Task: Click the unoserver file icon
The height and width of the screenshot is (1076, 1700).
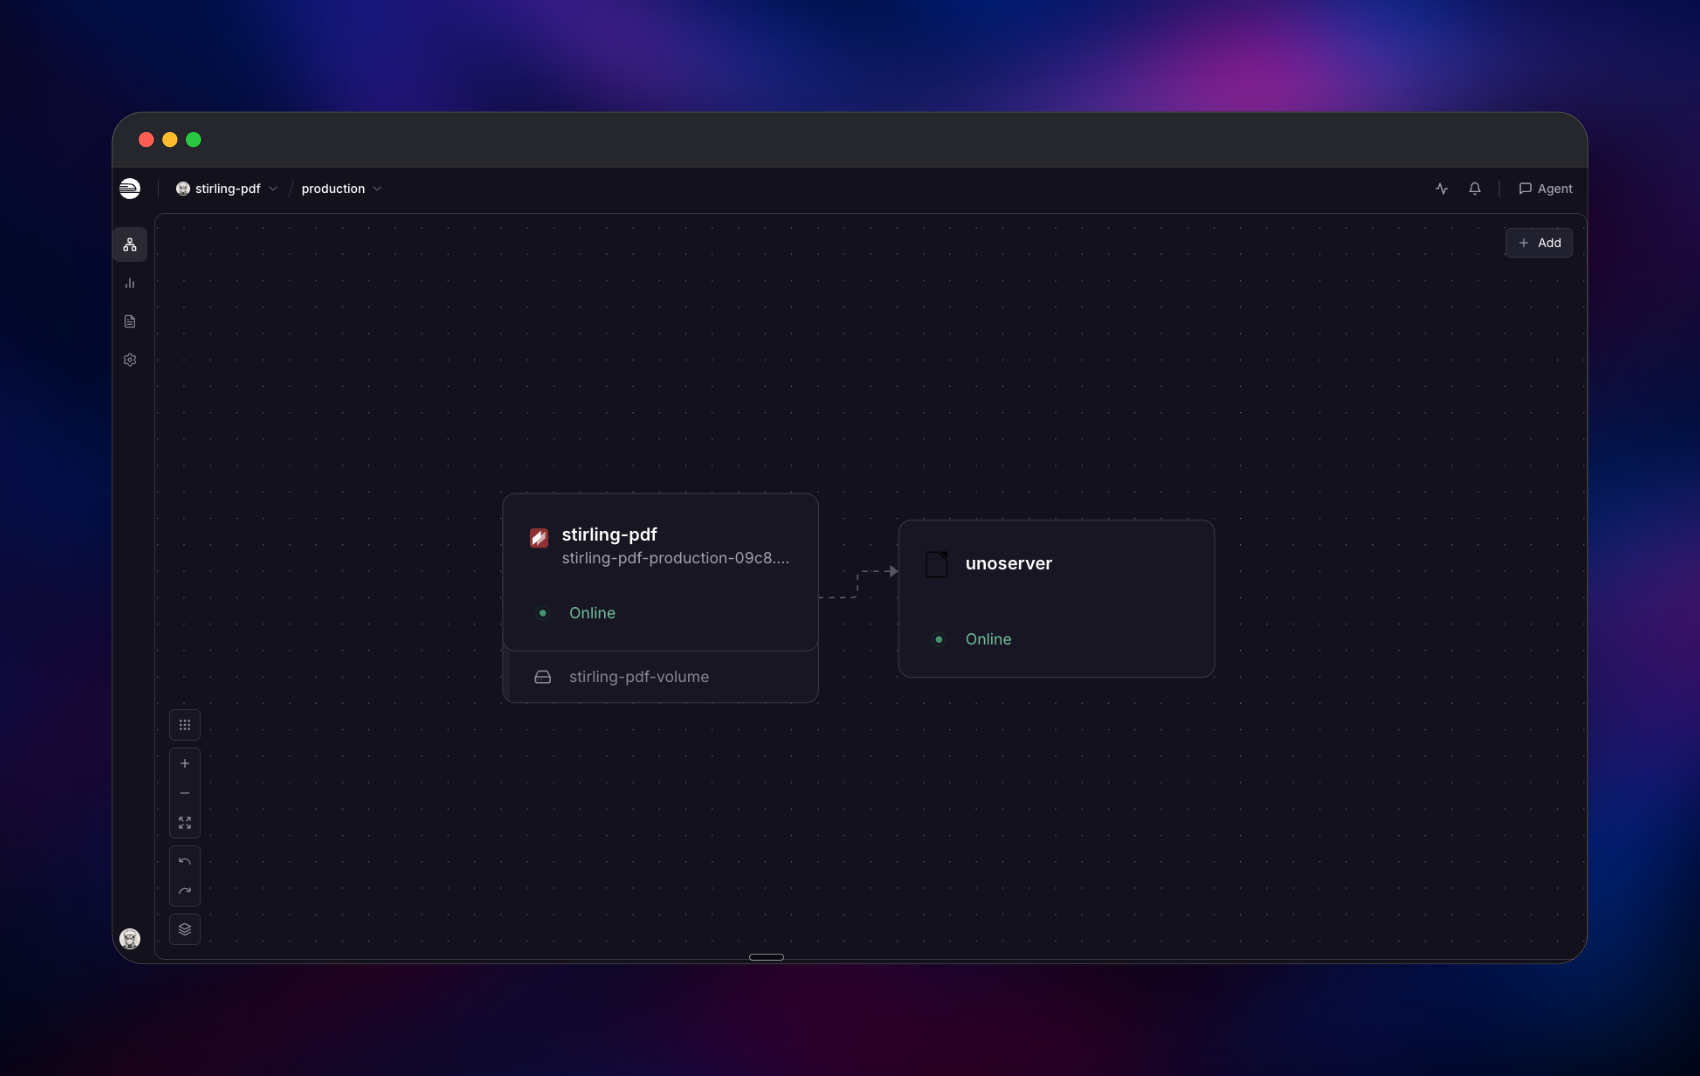Action: [x=937, y=564]
